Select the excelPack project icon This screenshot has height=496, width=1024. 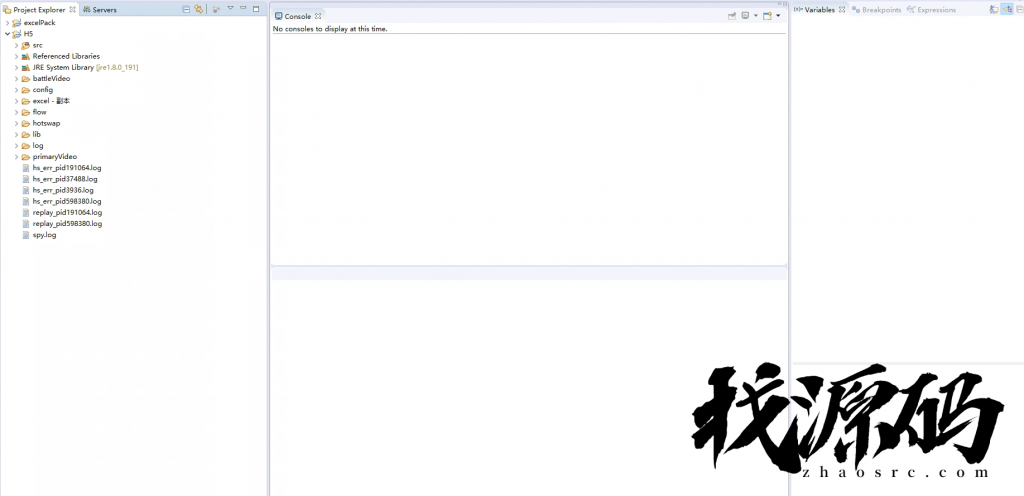click(x=17, y=23)
